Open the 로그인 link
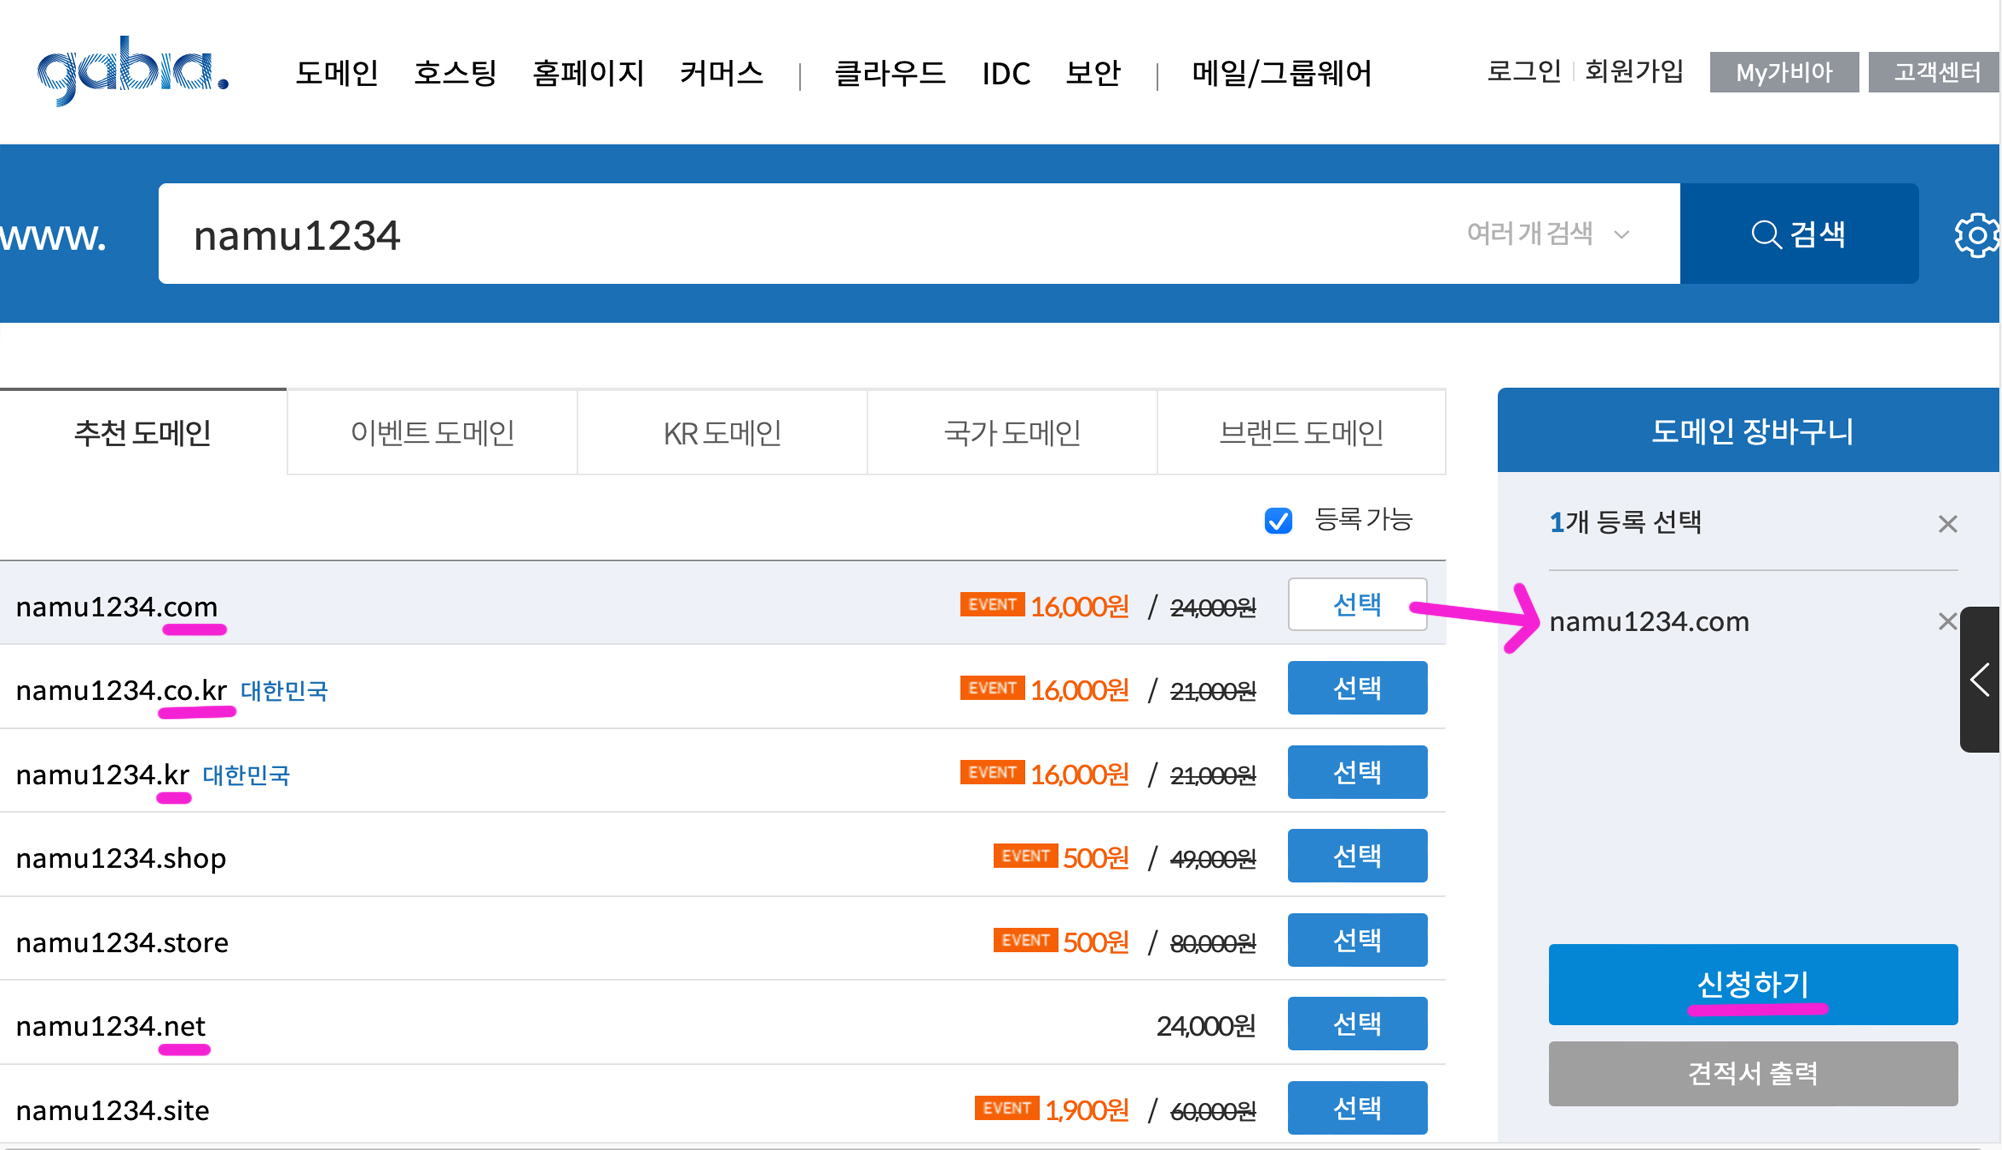Image resolution: width=2002 pixels, height=1150 pixels. click(1523, 72)
